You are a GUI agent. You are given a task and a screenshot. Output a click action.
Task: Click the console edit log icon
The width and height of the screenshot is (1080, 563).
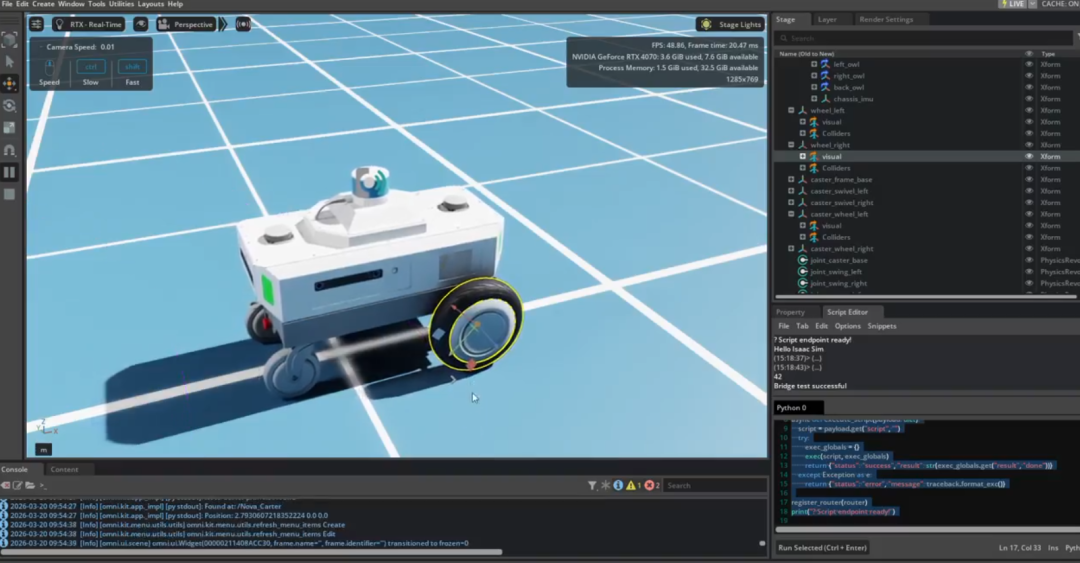[x=18, y=485]
